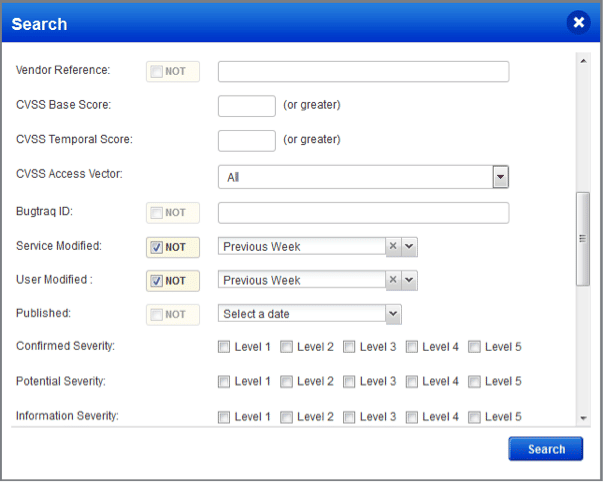
Task: Check Confirmed Severity Level 4
Action: (x=411, y=347)
